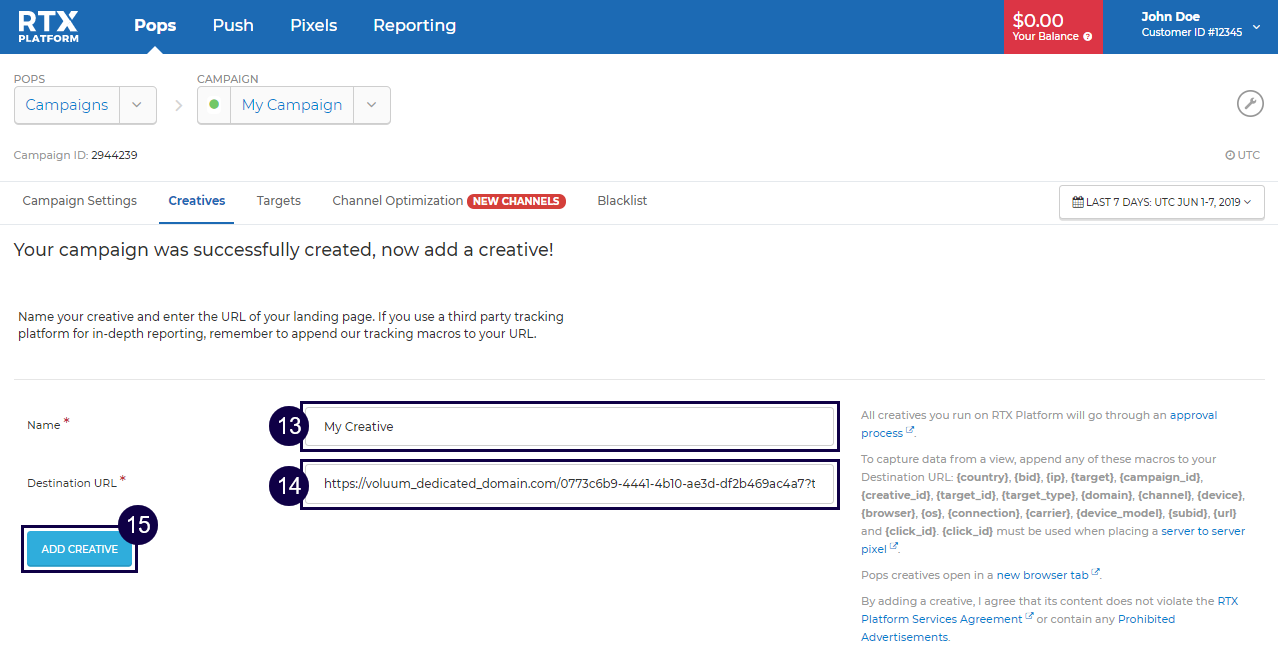Open the Channel Optimization tab
1278x657 pixels.
click(x=398, y=201)
